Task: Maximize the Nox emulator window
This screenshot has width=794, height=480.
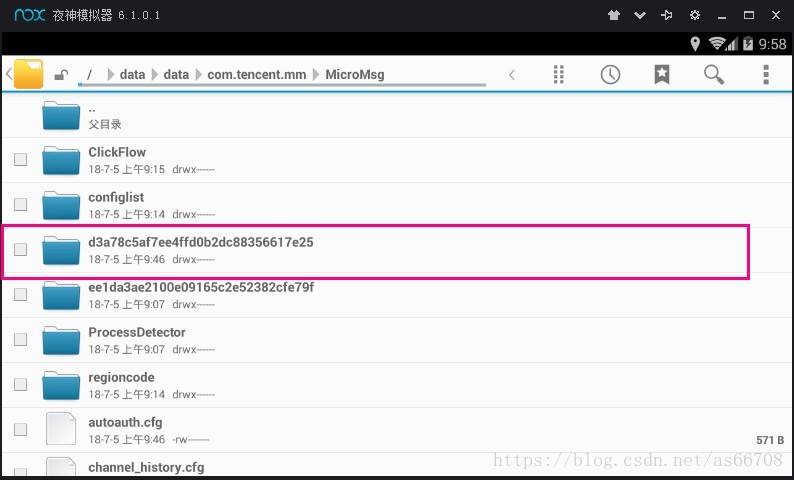Action: click(749, 15)
